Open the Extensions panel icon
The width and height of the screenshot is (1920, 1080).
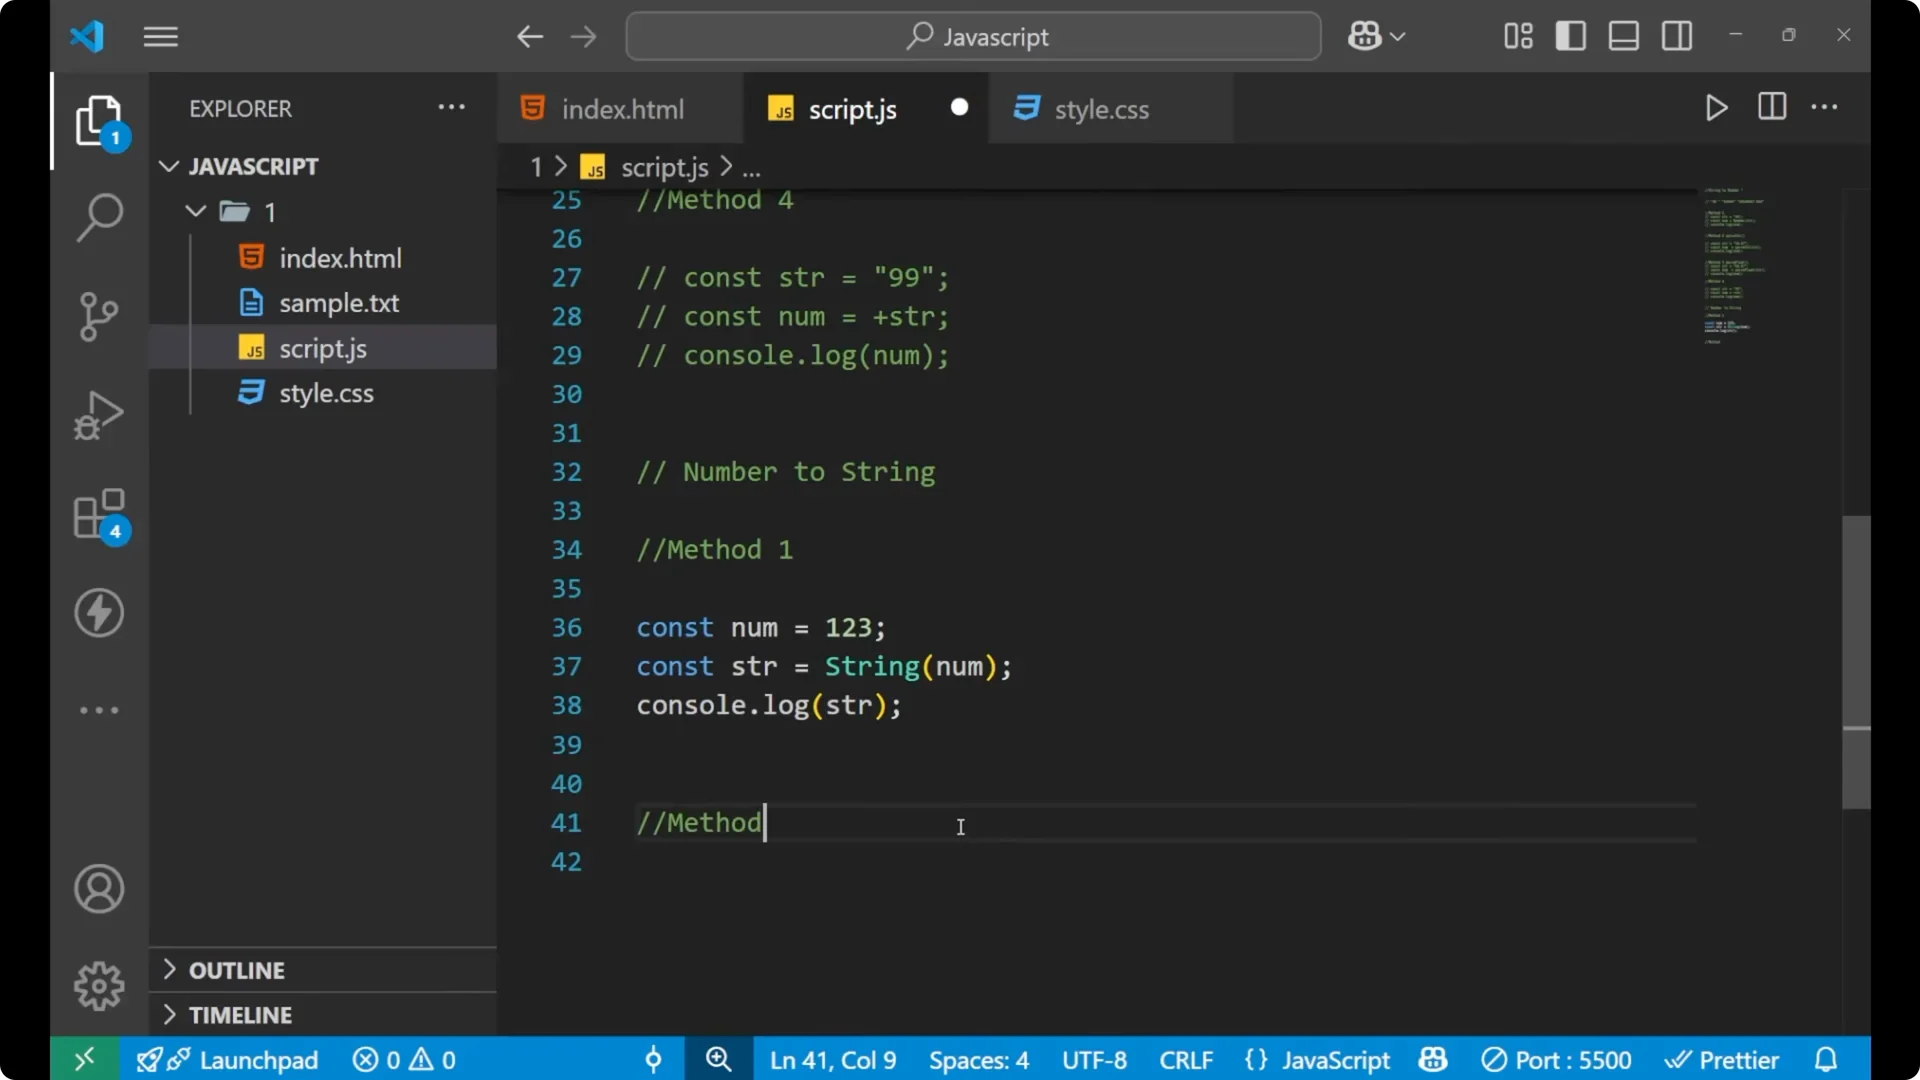[x=99, y=514]
